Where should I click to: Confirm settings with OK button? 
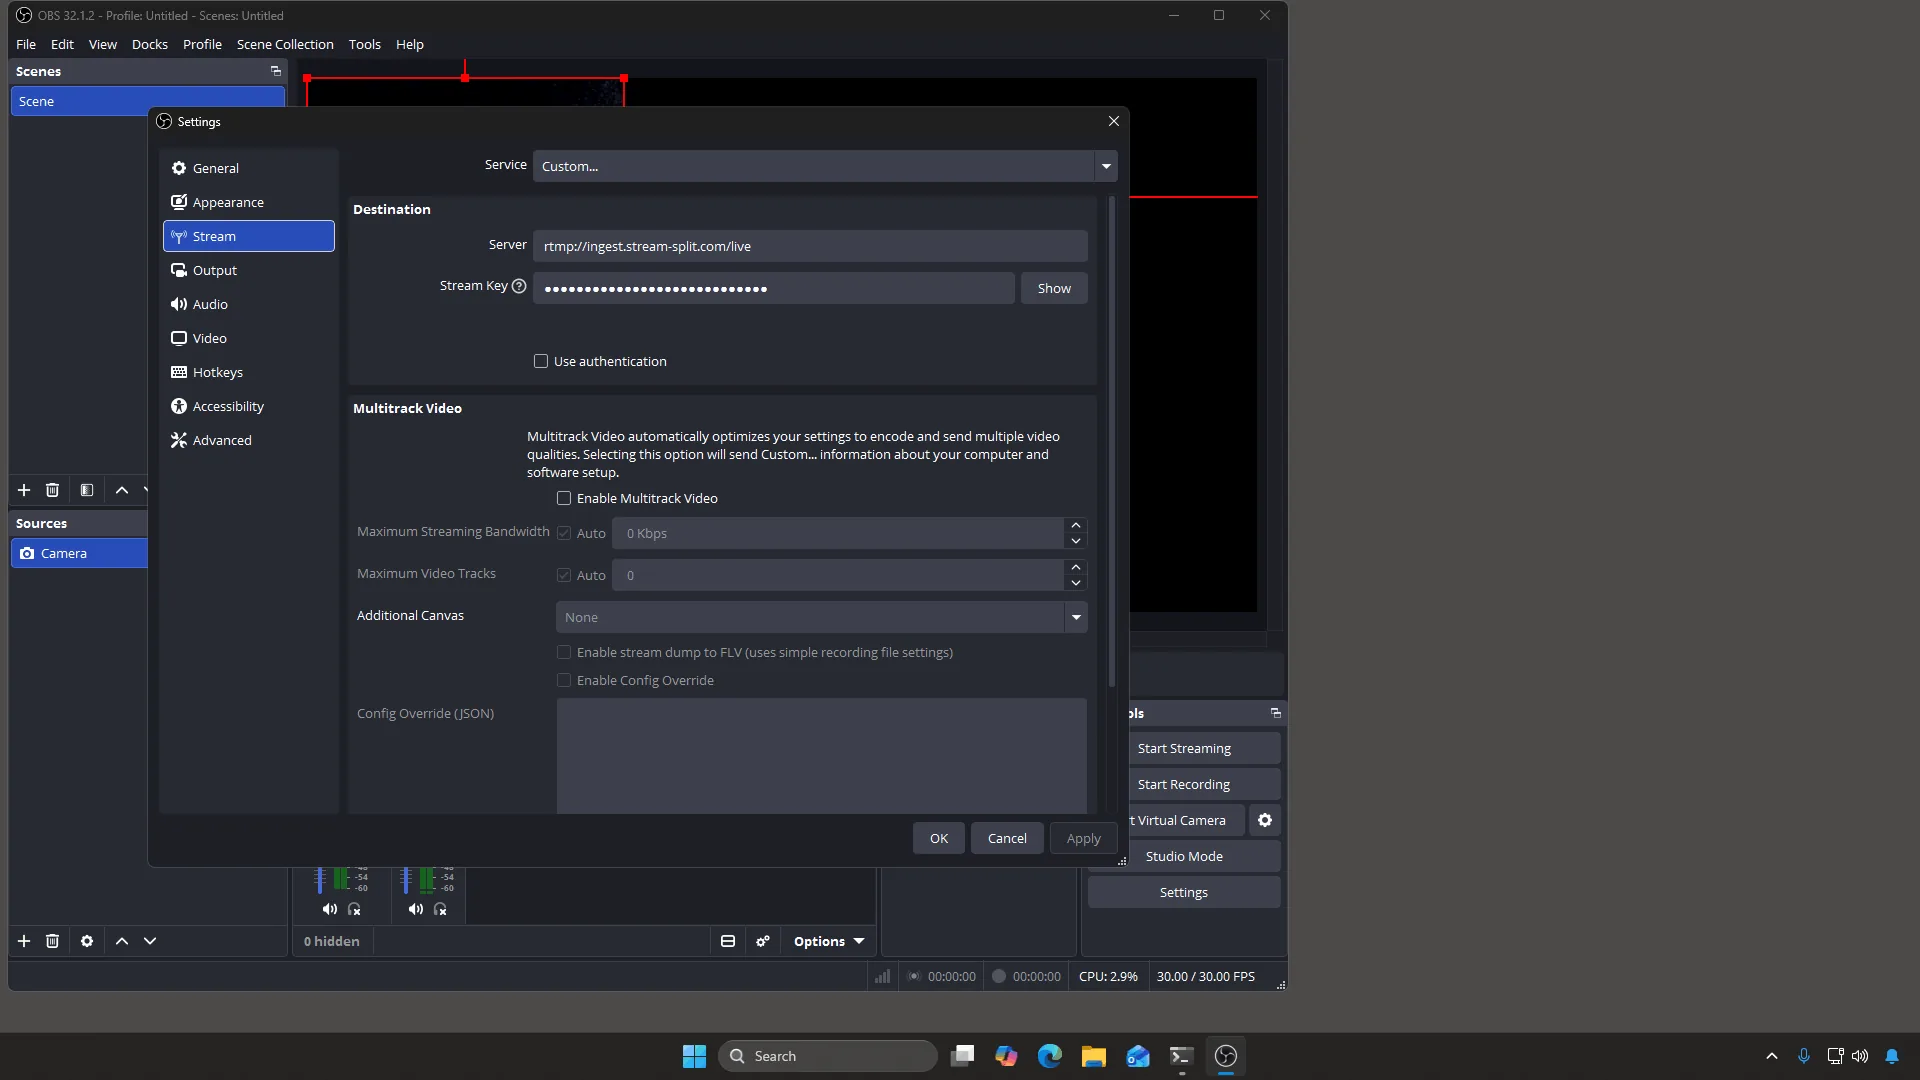(938, 838)
